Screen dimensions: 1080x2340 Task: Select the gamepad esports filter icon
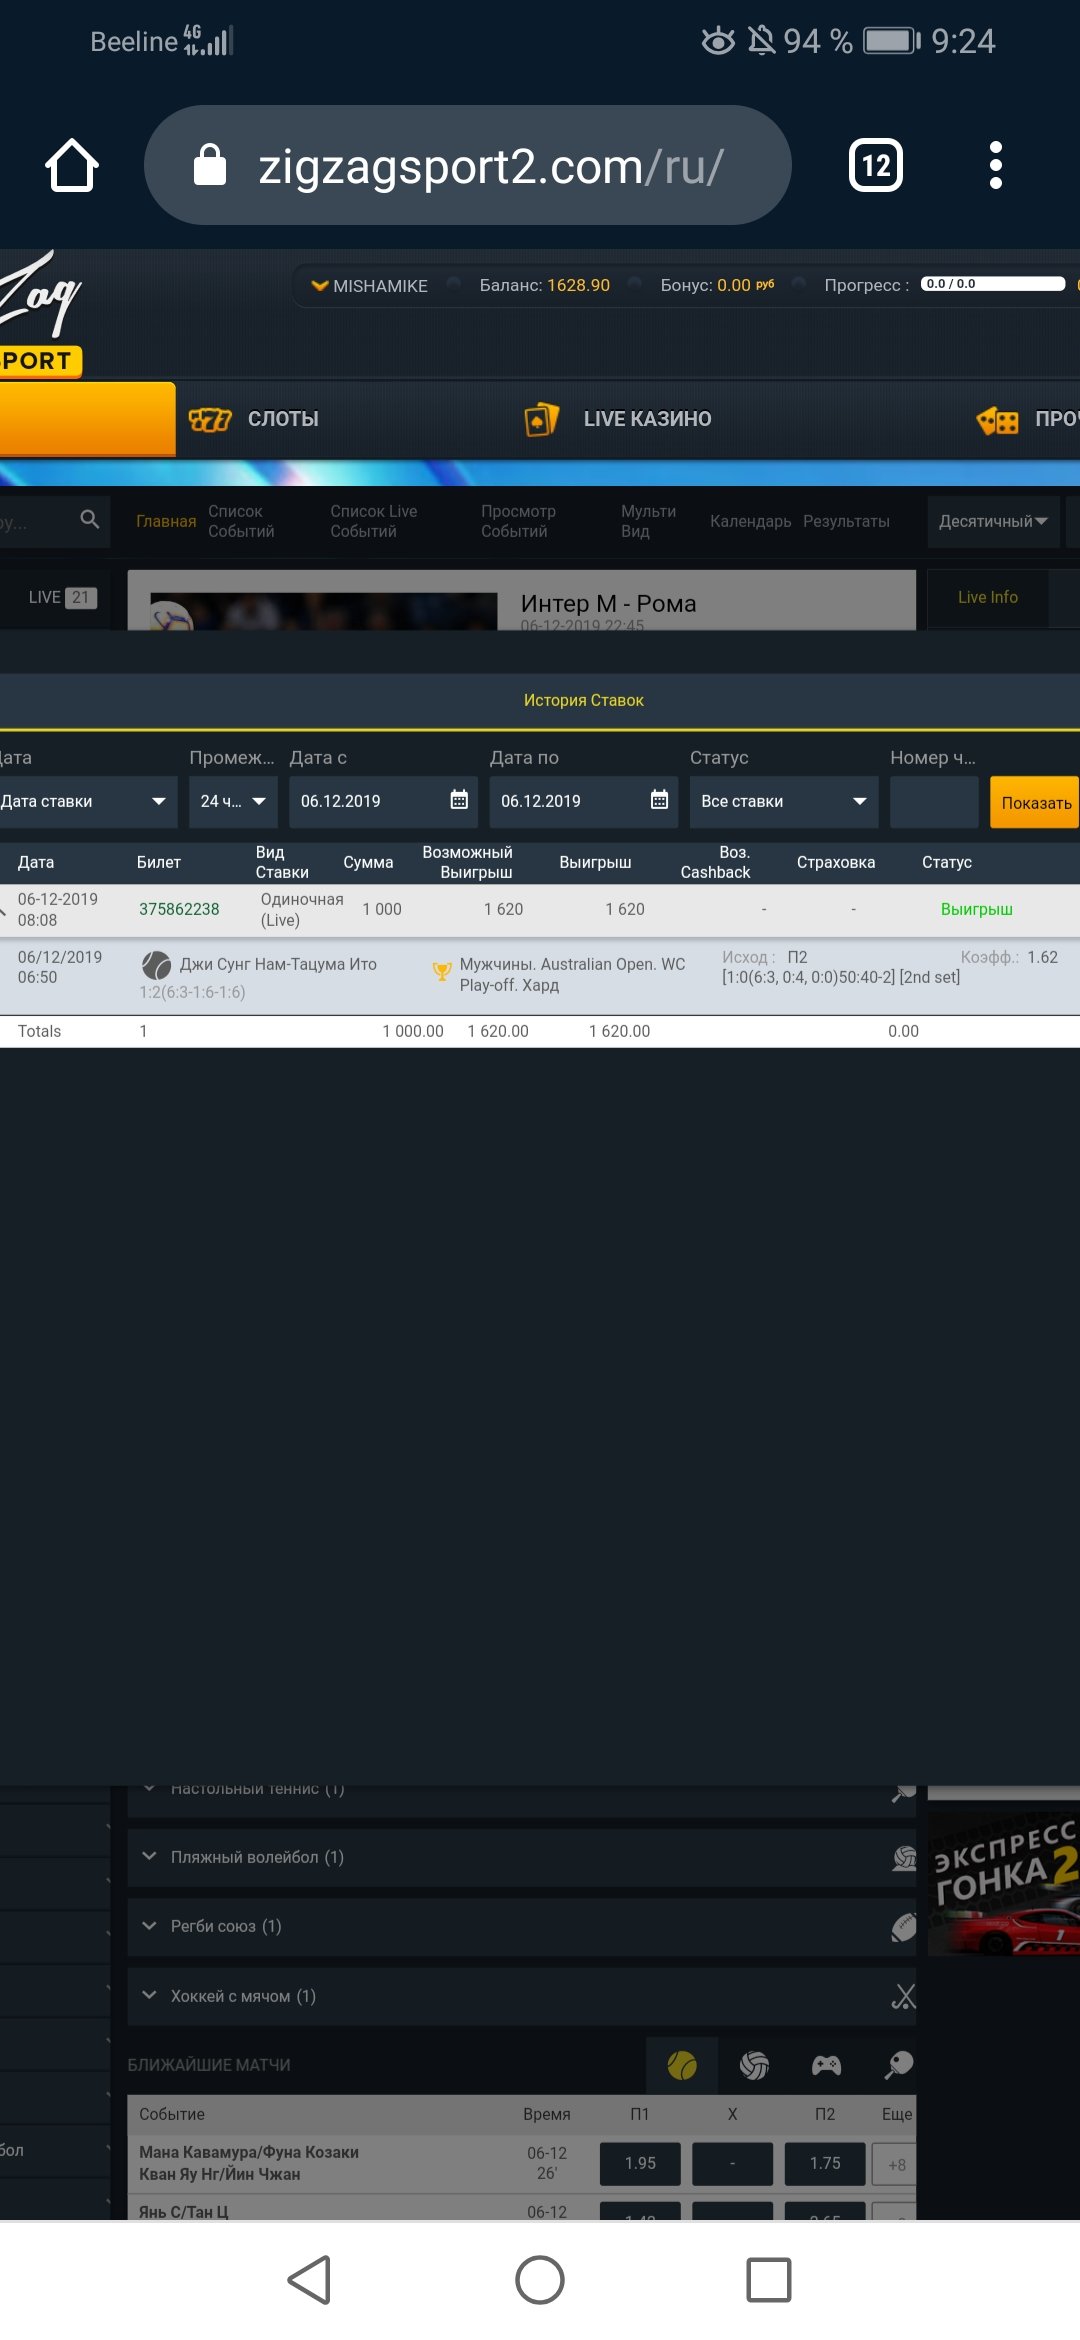826,2065
